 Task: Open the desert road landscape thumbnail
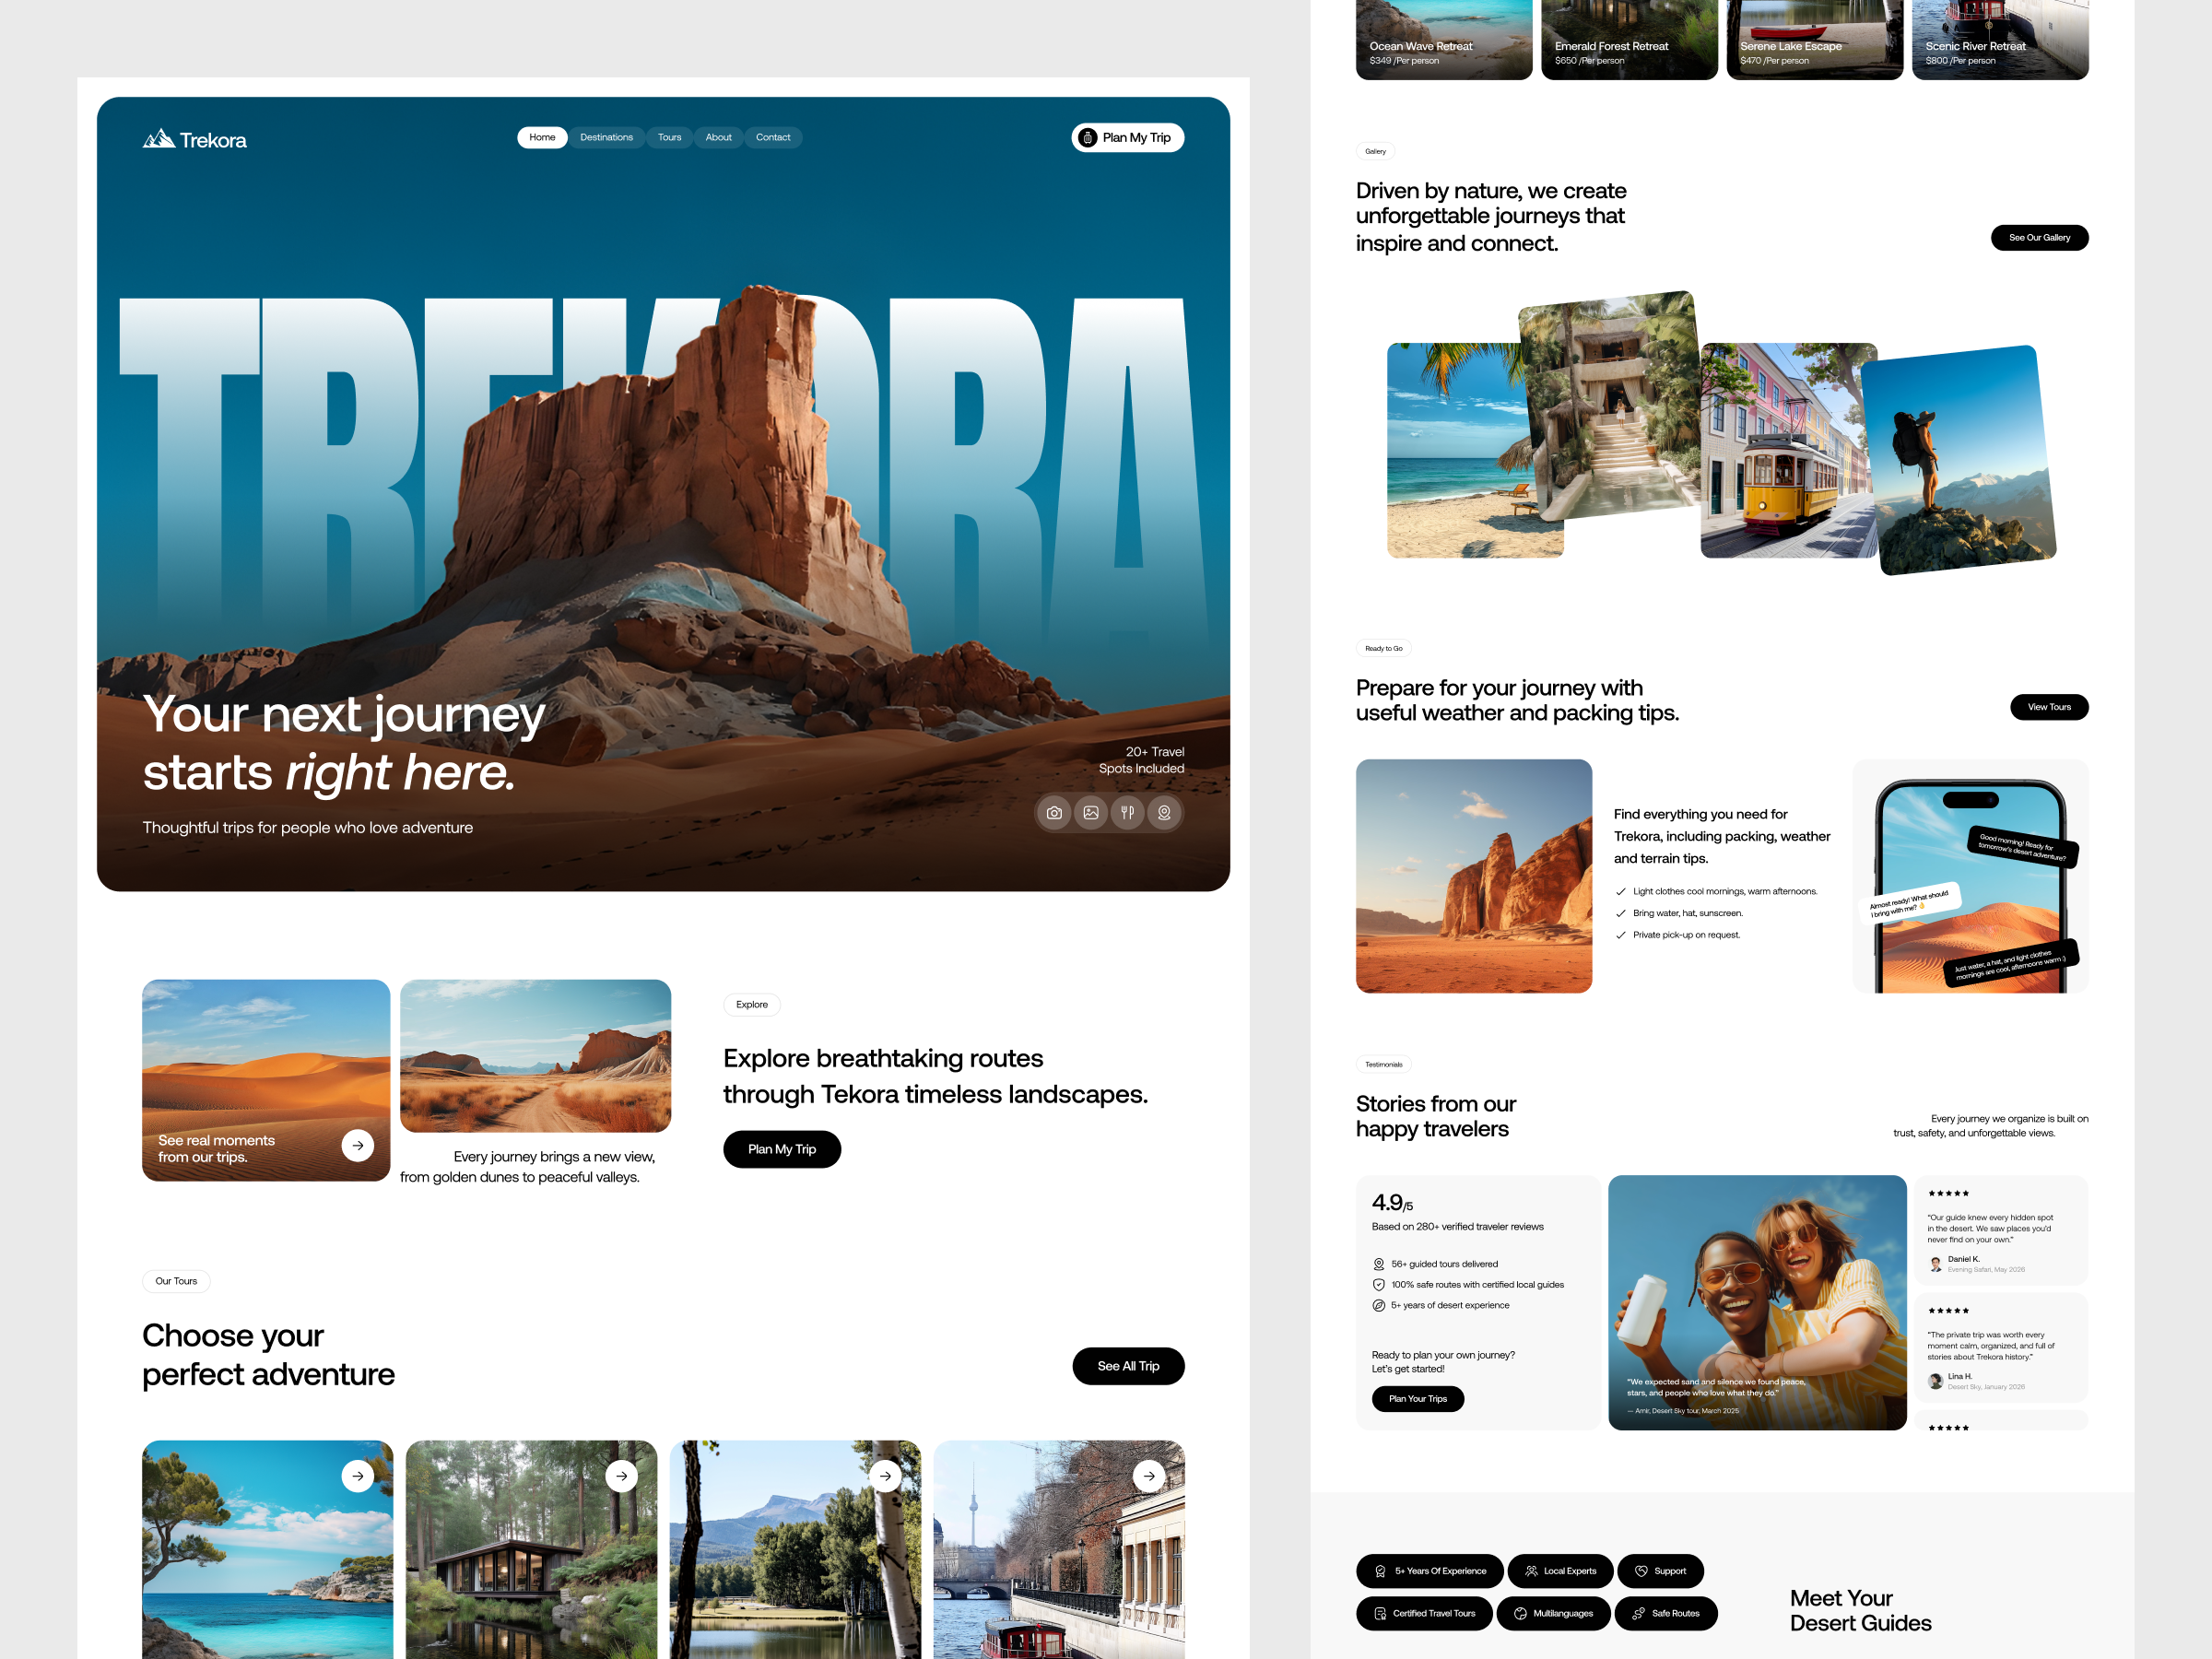[535, 1055]
